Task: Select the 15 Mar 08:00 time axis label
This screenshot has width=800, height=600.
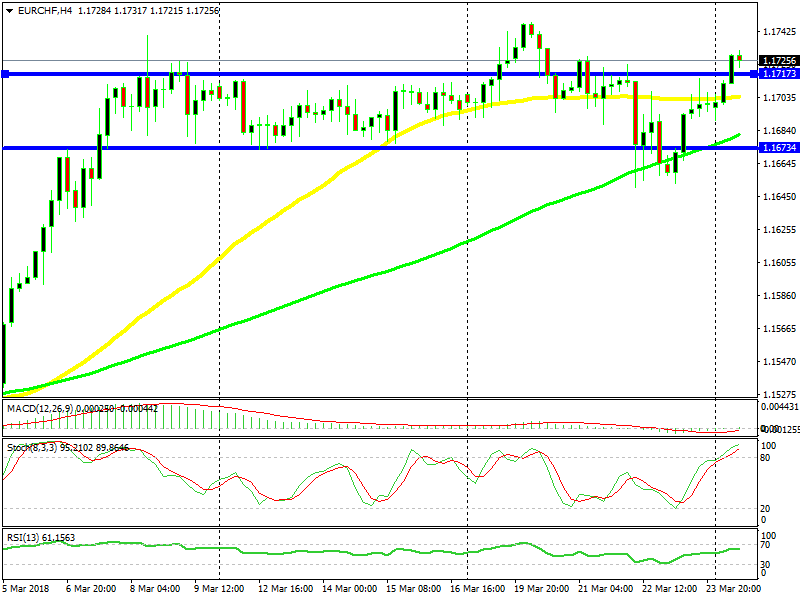Action: [413, 589]
